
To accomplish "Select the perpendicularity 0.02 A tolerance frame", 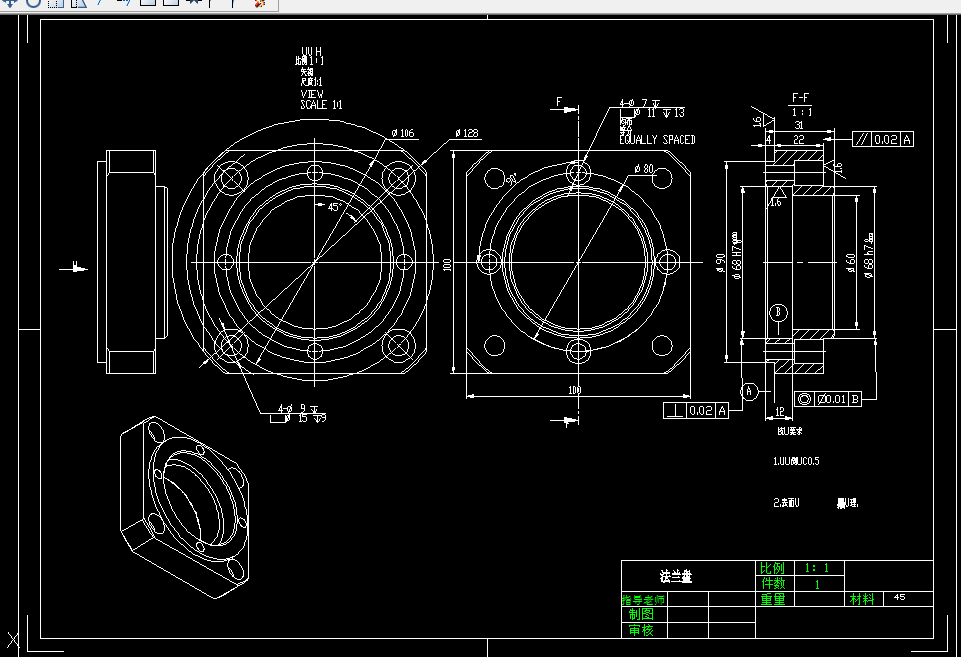I will pyautogui.click(x=696, y=411).
